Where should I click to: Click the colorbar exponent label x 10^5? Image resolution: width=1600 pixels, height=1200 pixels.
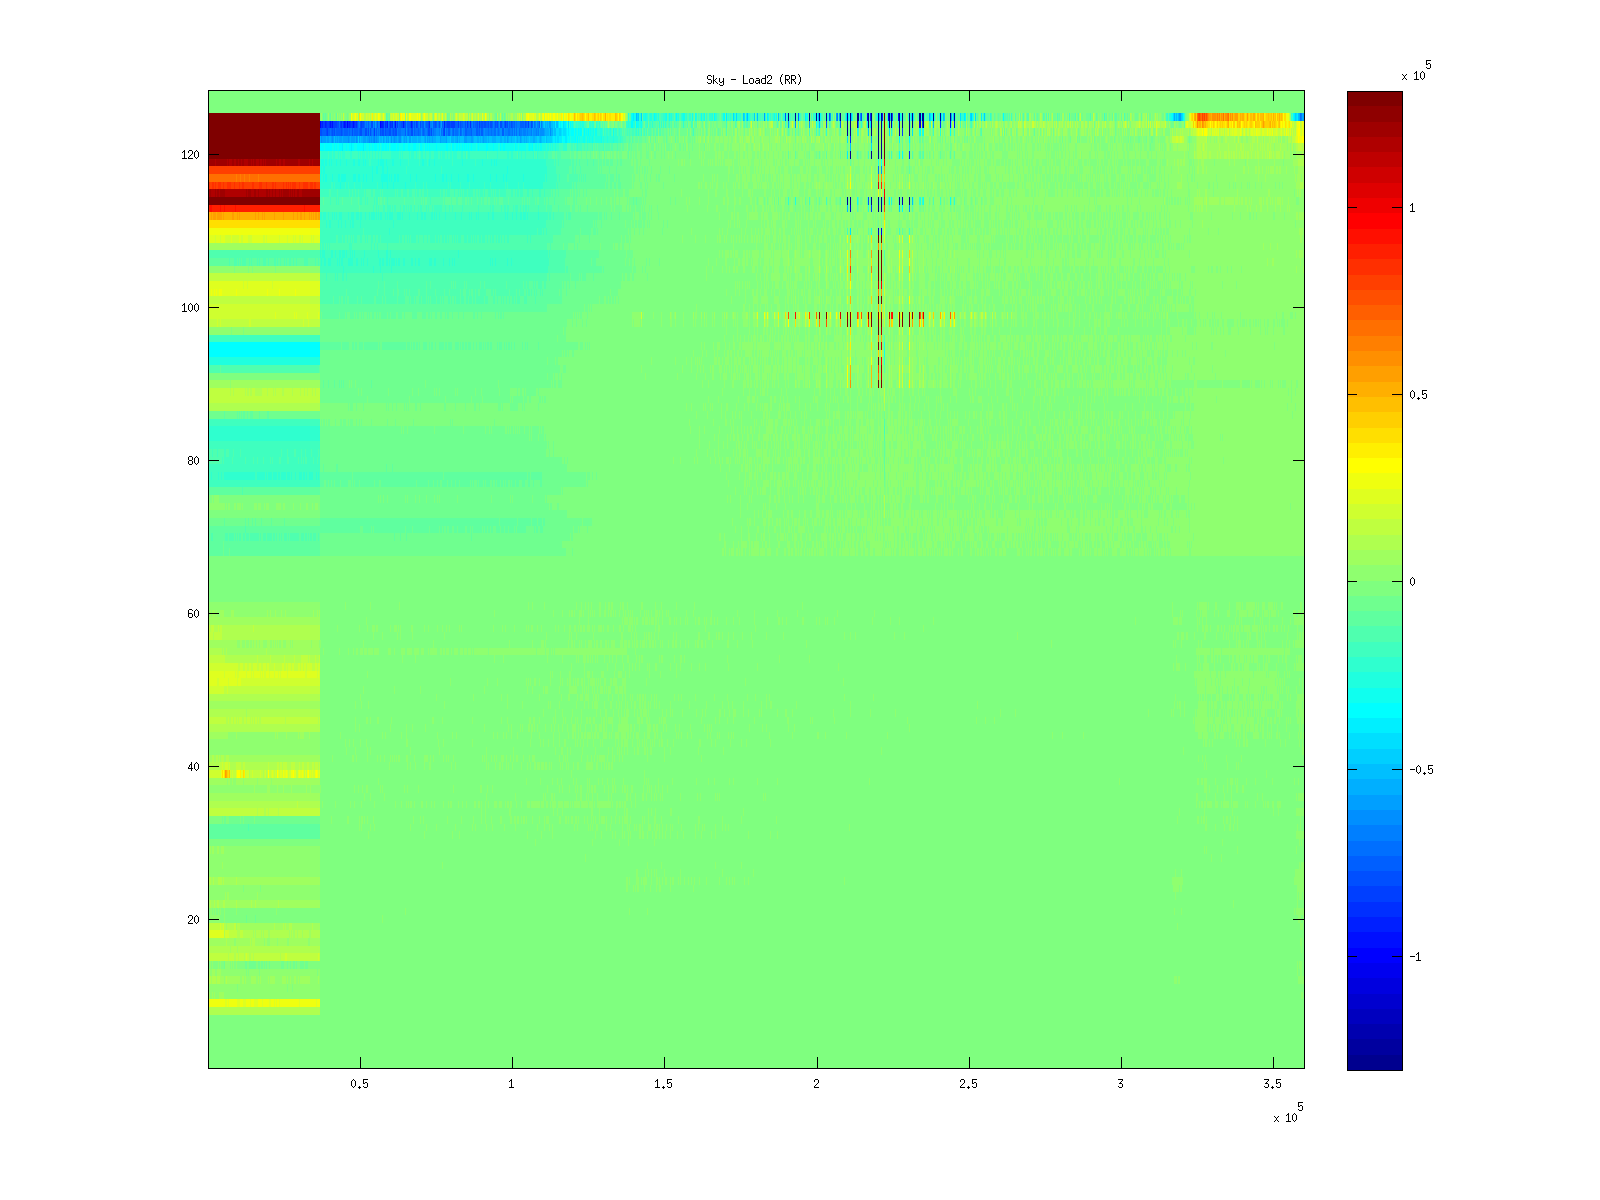pyautogui.click(x=1415, y=72)
